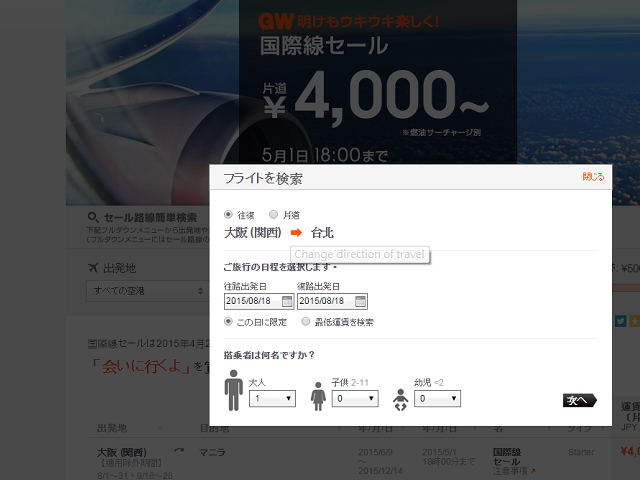Viewport: 640px width, 480px height.
Task: Click the child passenger figure icon
Action: tap(318, 396)
